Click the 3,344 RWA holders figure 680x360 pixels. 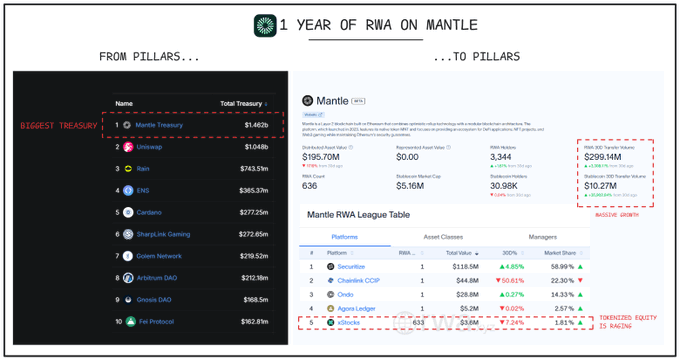click(501, 157)
